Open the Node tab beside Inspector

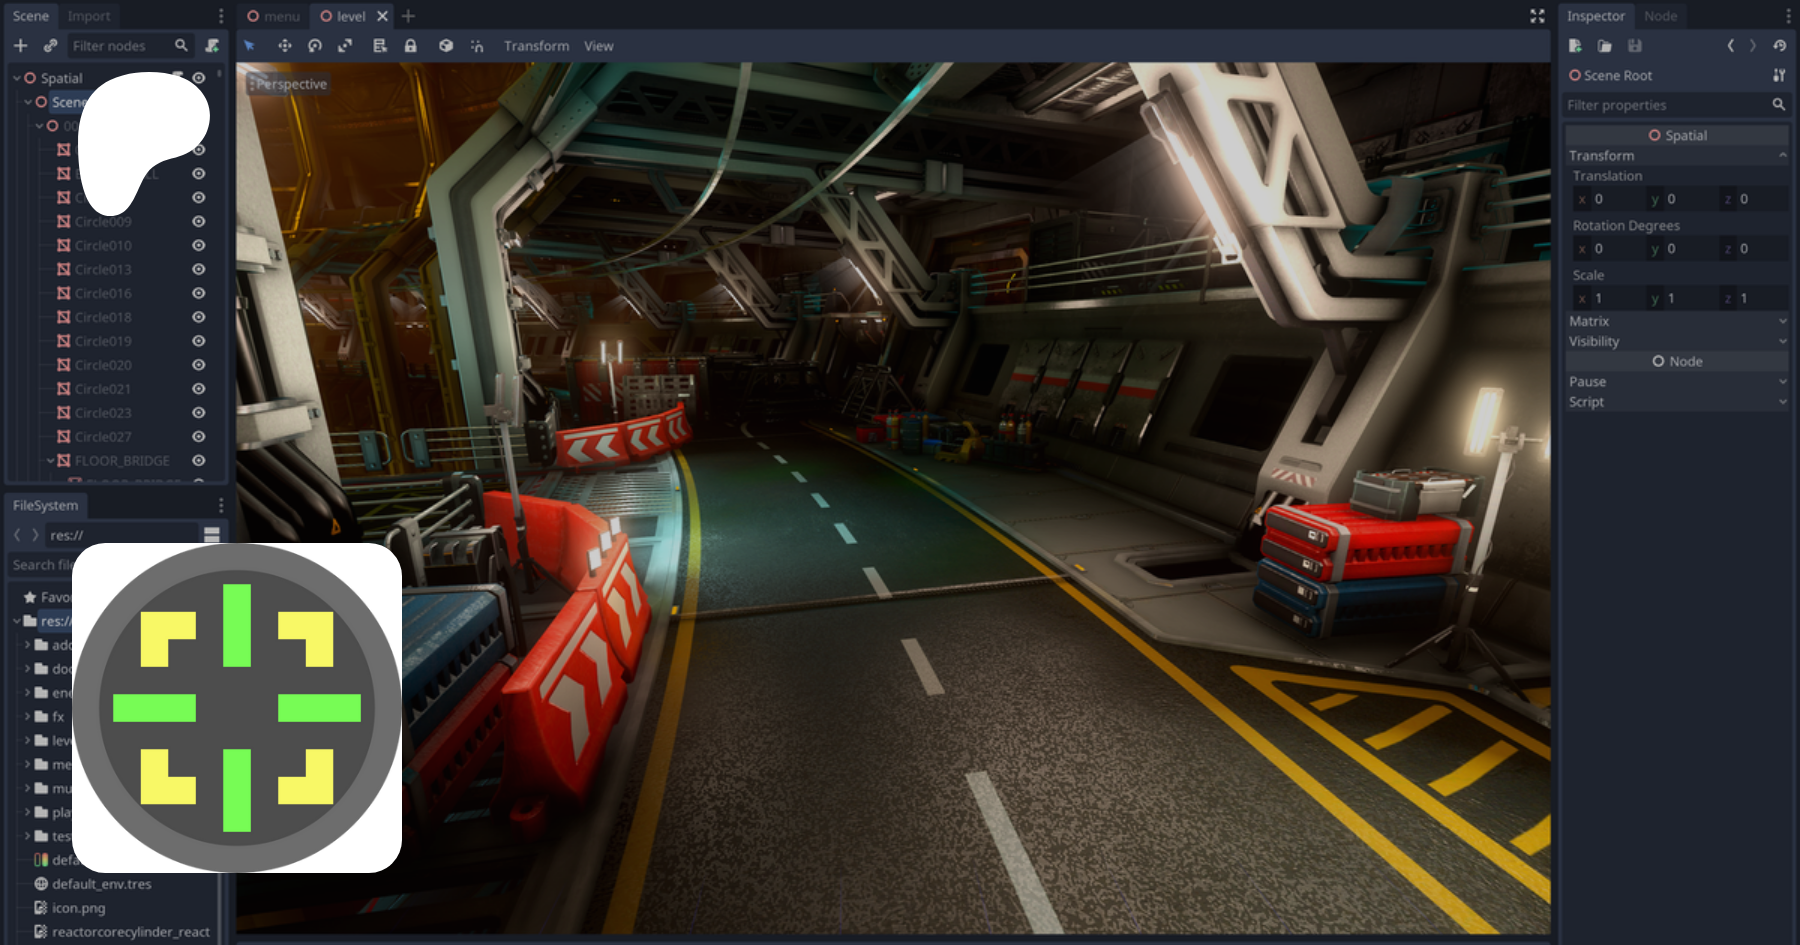point(1660,16)
